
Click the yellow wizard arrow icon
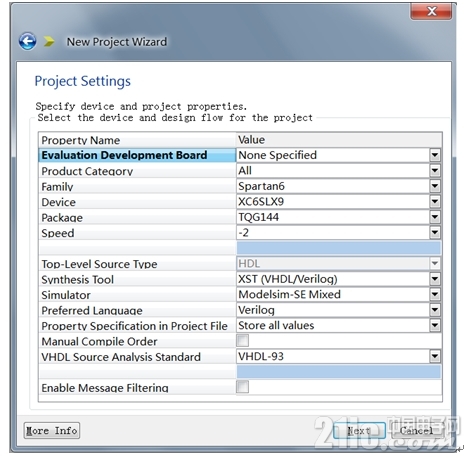49,41
